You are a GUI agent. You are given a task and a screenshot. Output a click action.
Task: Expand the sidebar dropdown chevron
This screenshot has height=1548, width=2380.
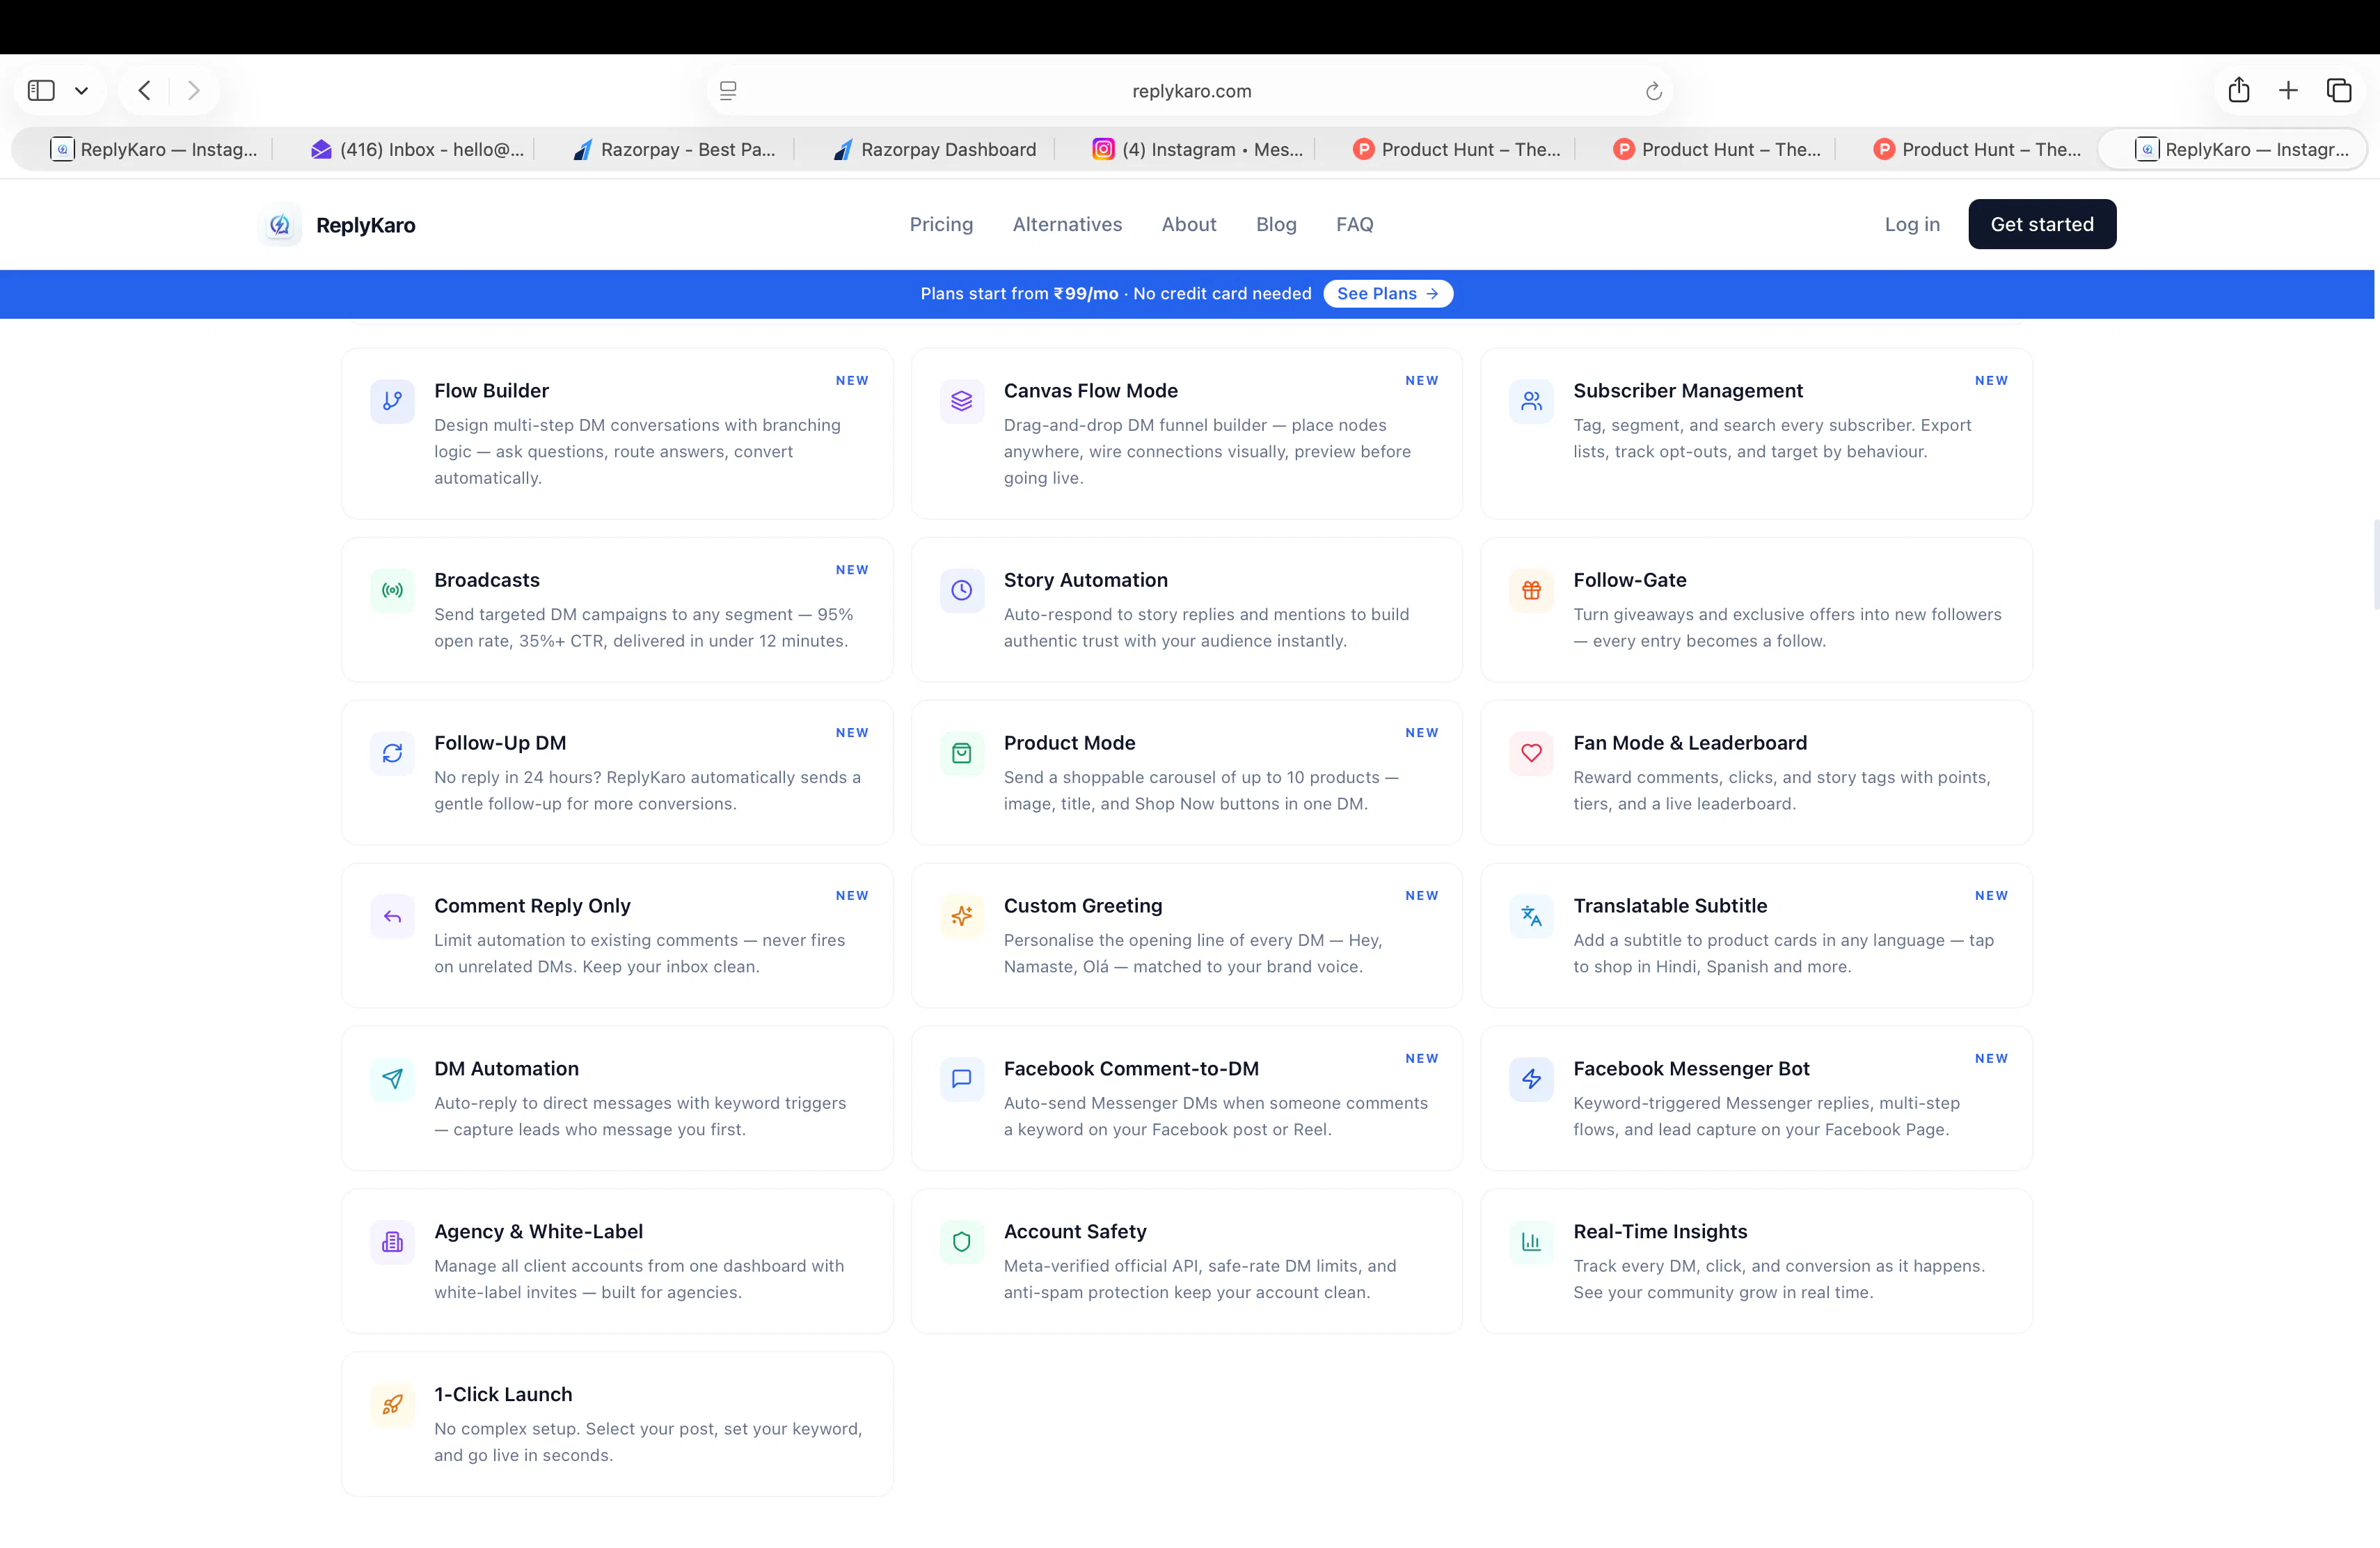[82, 91]
